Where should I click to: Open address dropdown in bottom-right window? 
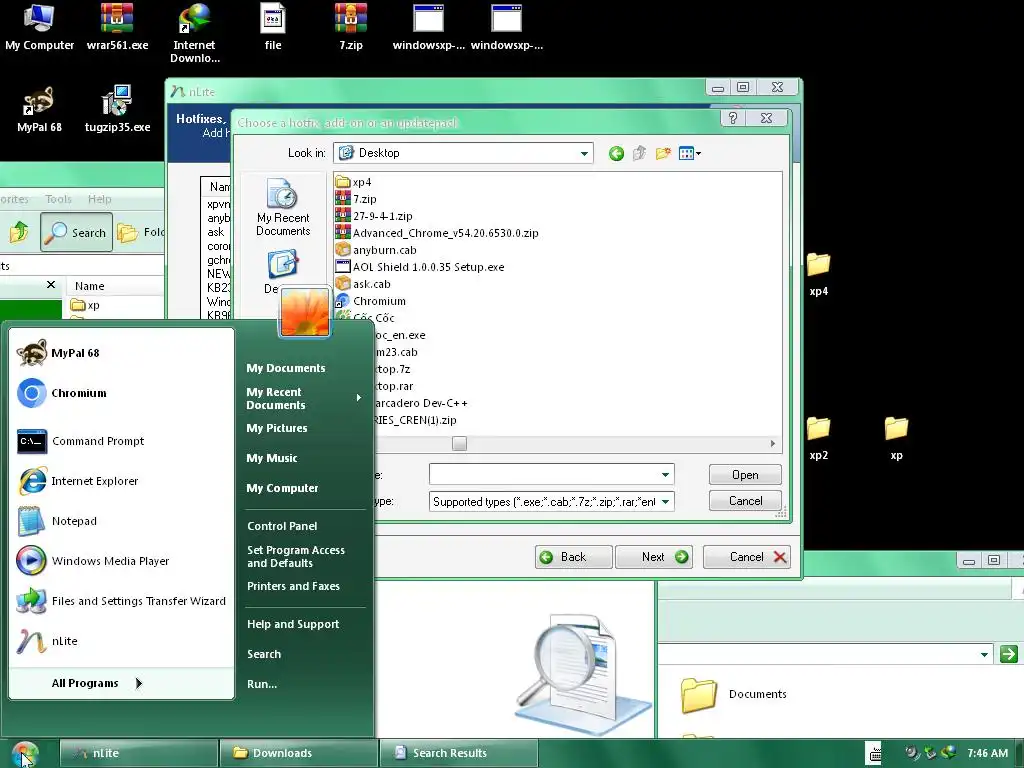click(984, 654)
